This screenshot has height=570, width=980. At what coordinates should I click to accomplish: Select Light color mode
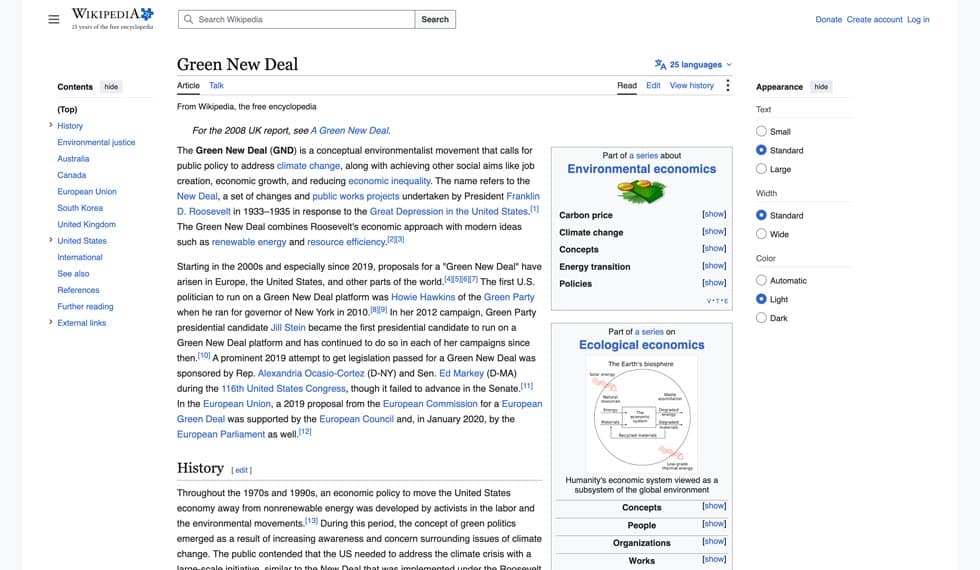point(761,299)
